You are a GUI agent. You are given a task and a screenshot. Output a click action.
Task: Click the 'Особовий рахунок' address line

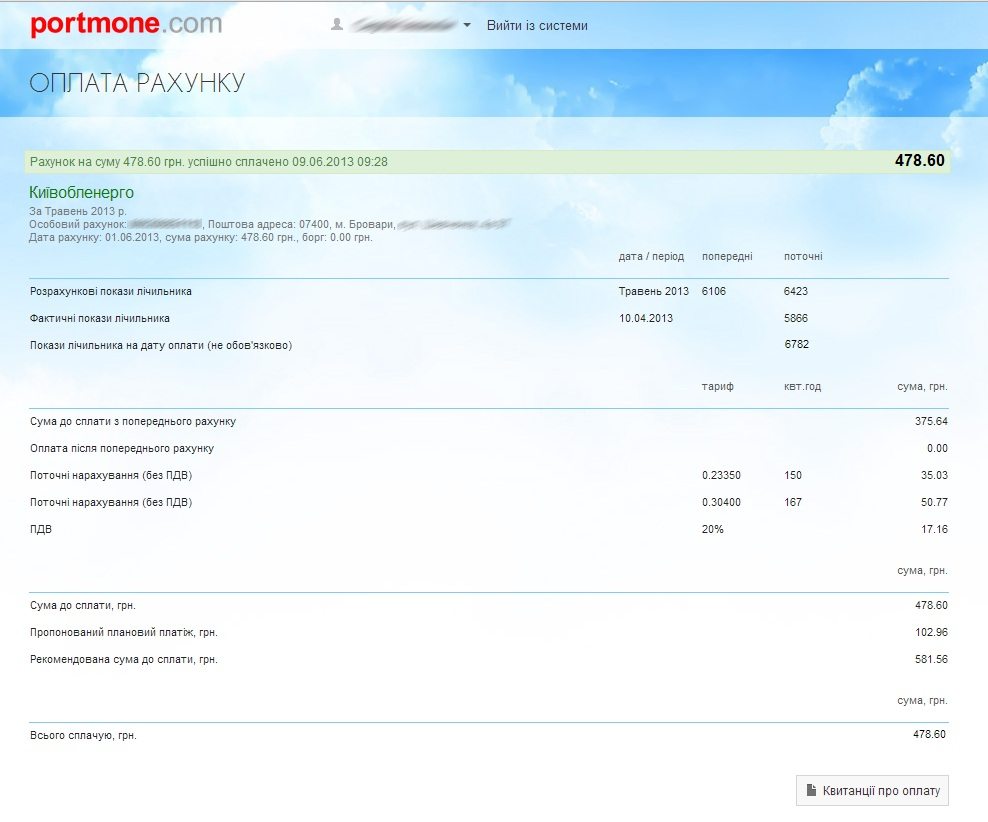point(270,224)
